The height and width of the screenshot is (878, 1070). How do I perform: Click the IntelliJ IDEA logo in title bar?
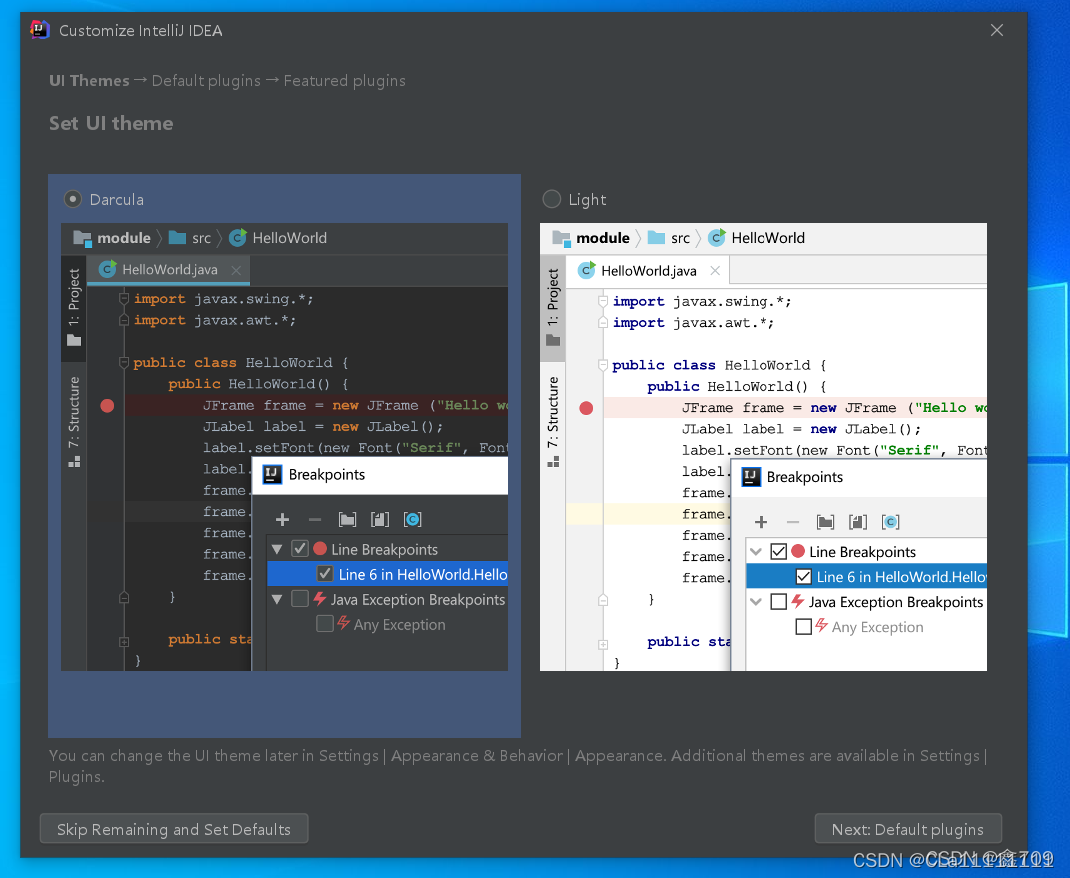pyautogui.click(x=40, y=30)
